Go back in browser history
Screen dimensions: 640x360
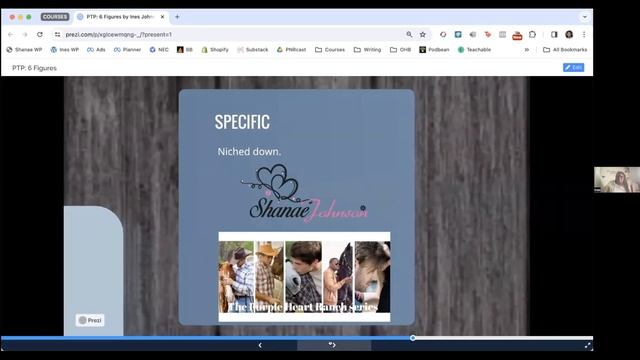11,35
